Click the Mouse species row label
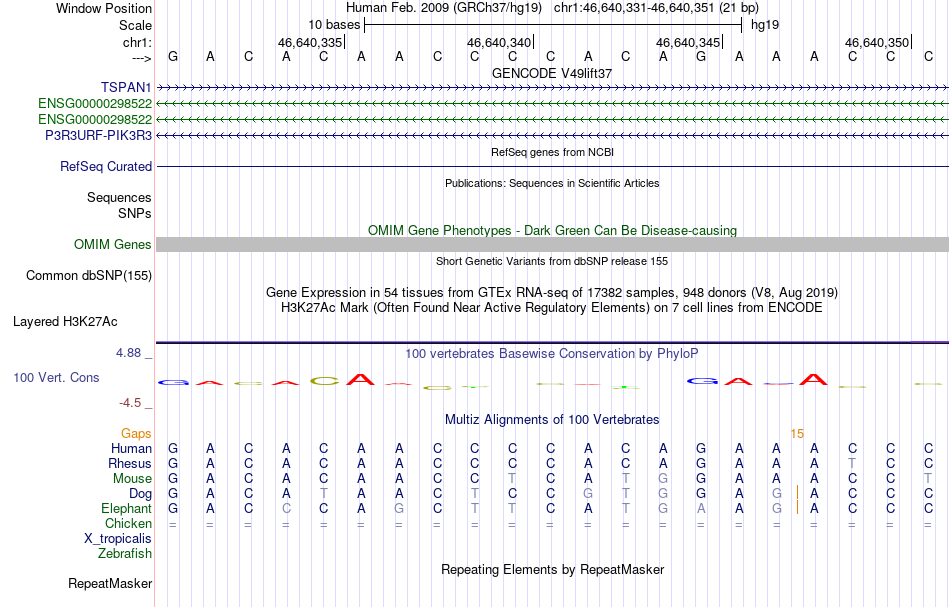This screenshot has width=950, height=607. [x=133, y=479]
